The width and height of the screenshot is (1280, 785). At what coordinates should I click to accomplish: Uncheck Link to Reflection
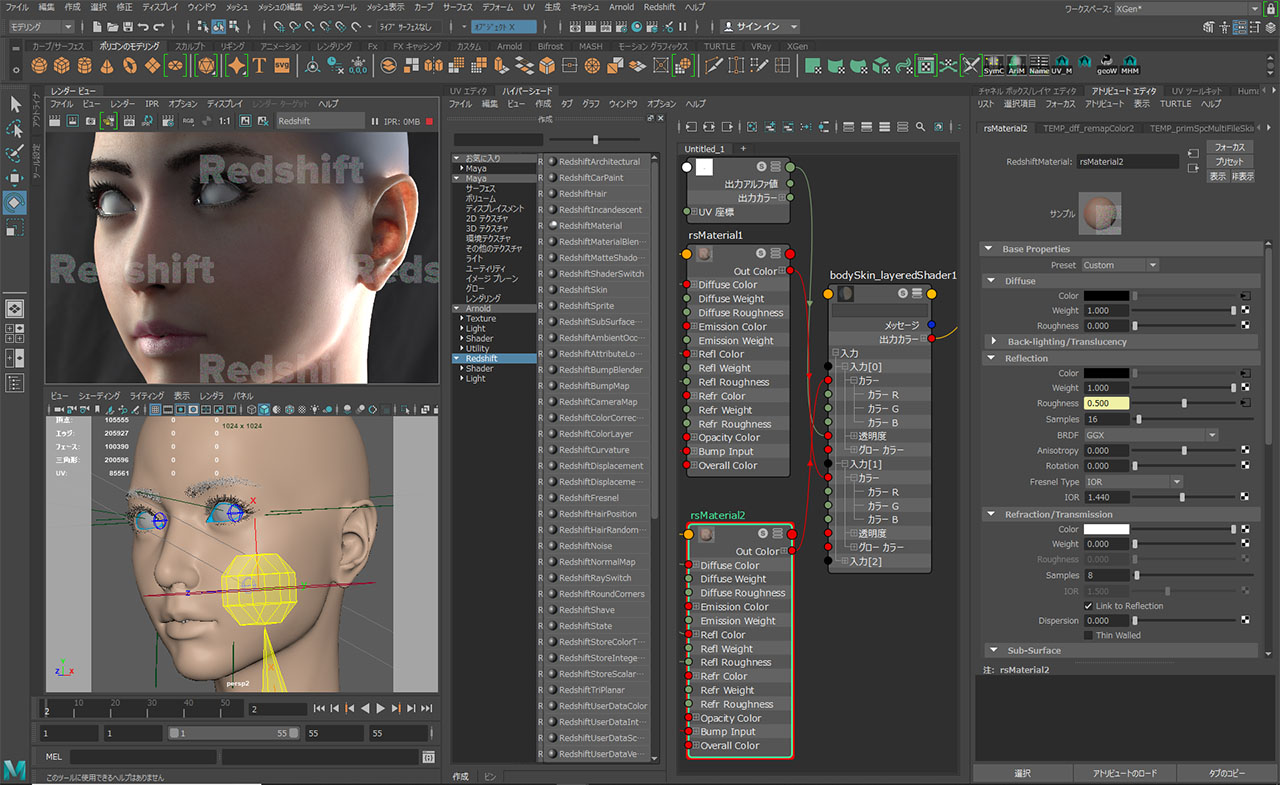(1088, 606)
